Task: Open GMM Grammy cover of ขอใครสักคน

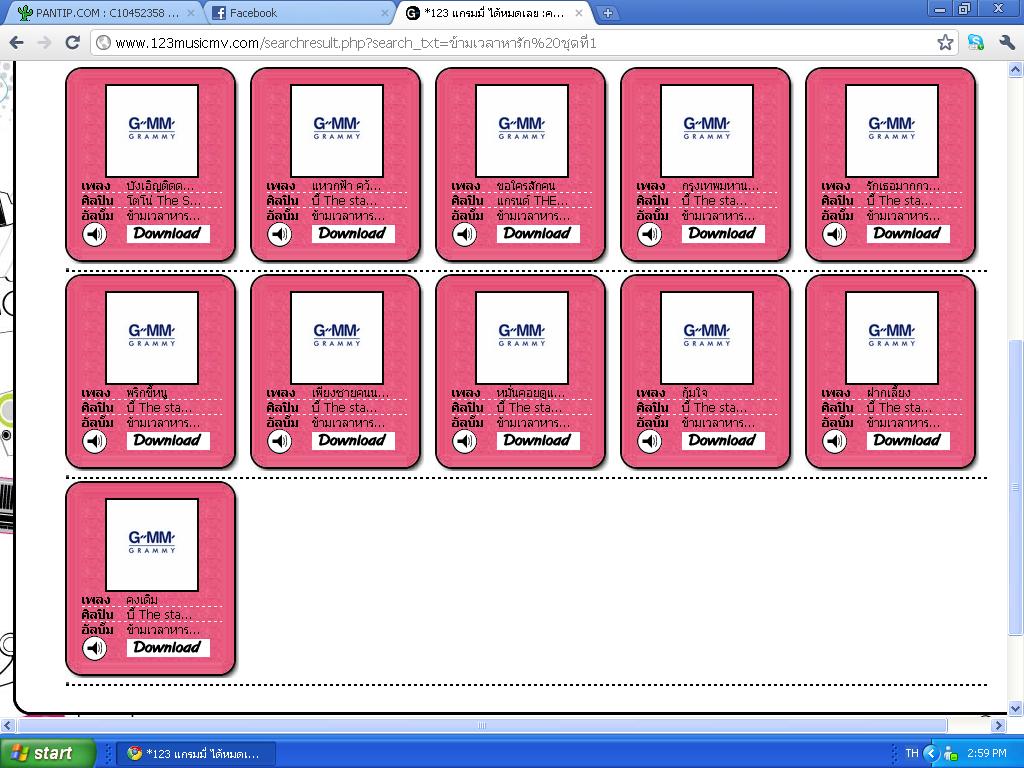Action: [x=522, y=131]
